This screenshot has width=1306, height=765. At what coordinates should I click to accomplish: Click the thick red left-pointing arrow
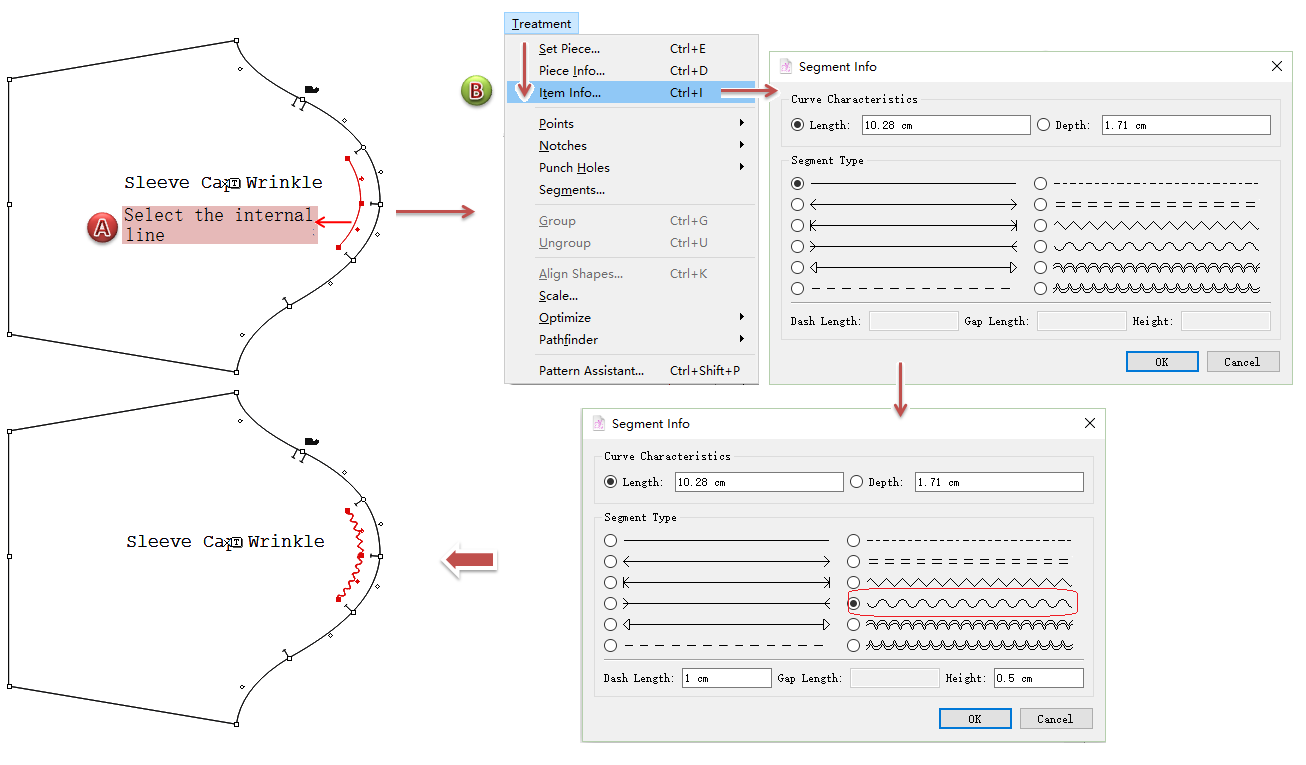[x=470, y=561]
